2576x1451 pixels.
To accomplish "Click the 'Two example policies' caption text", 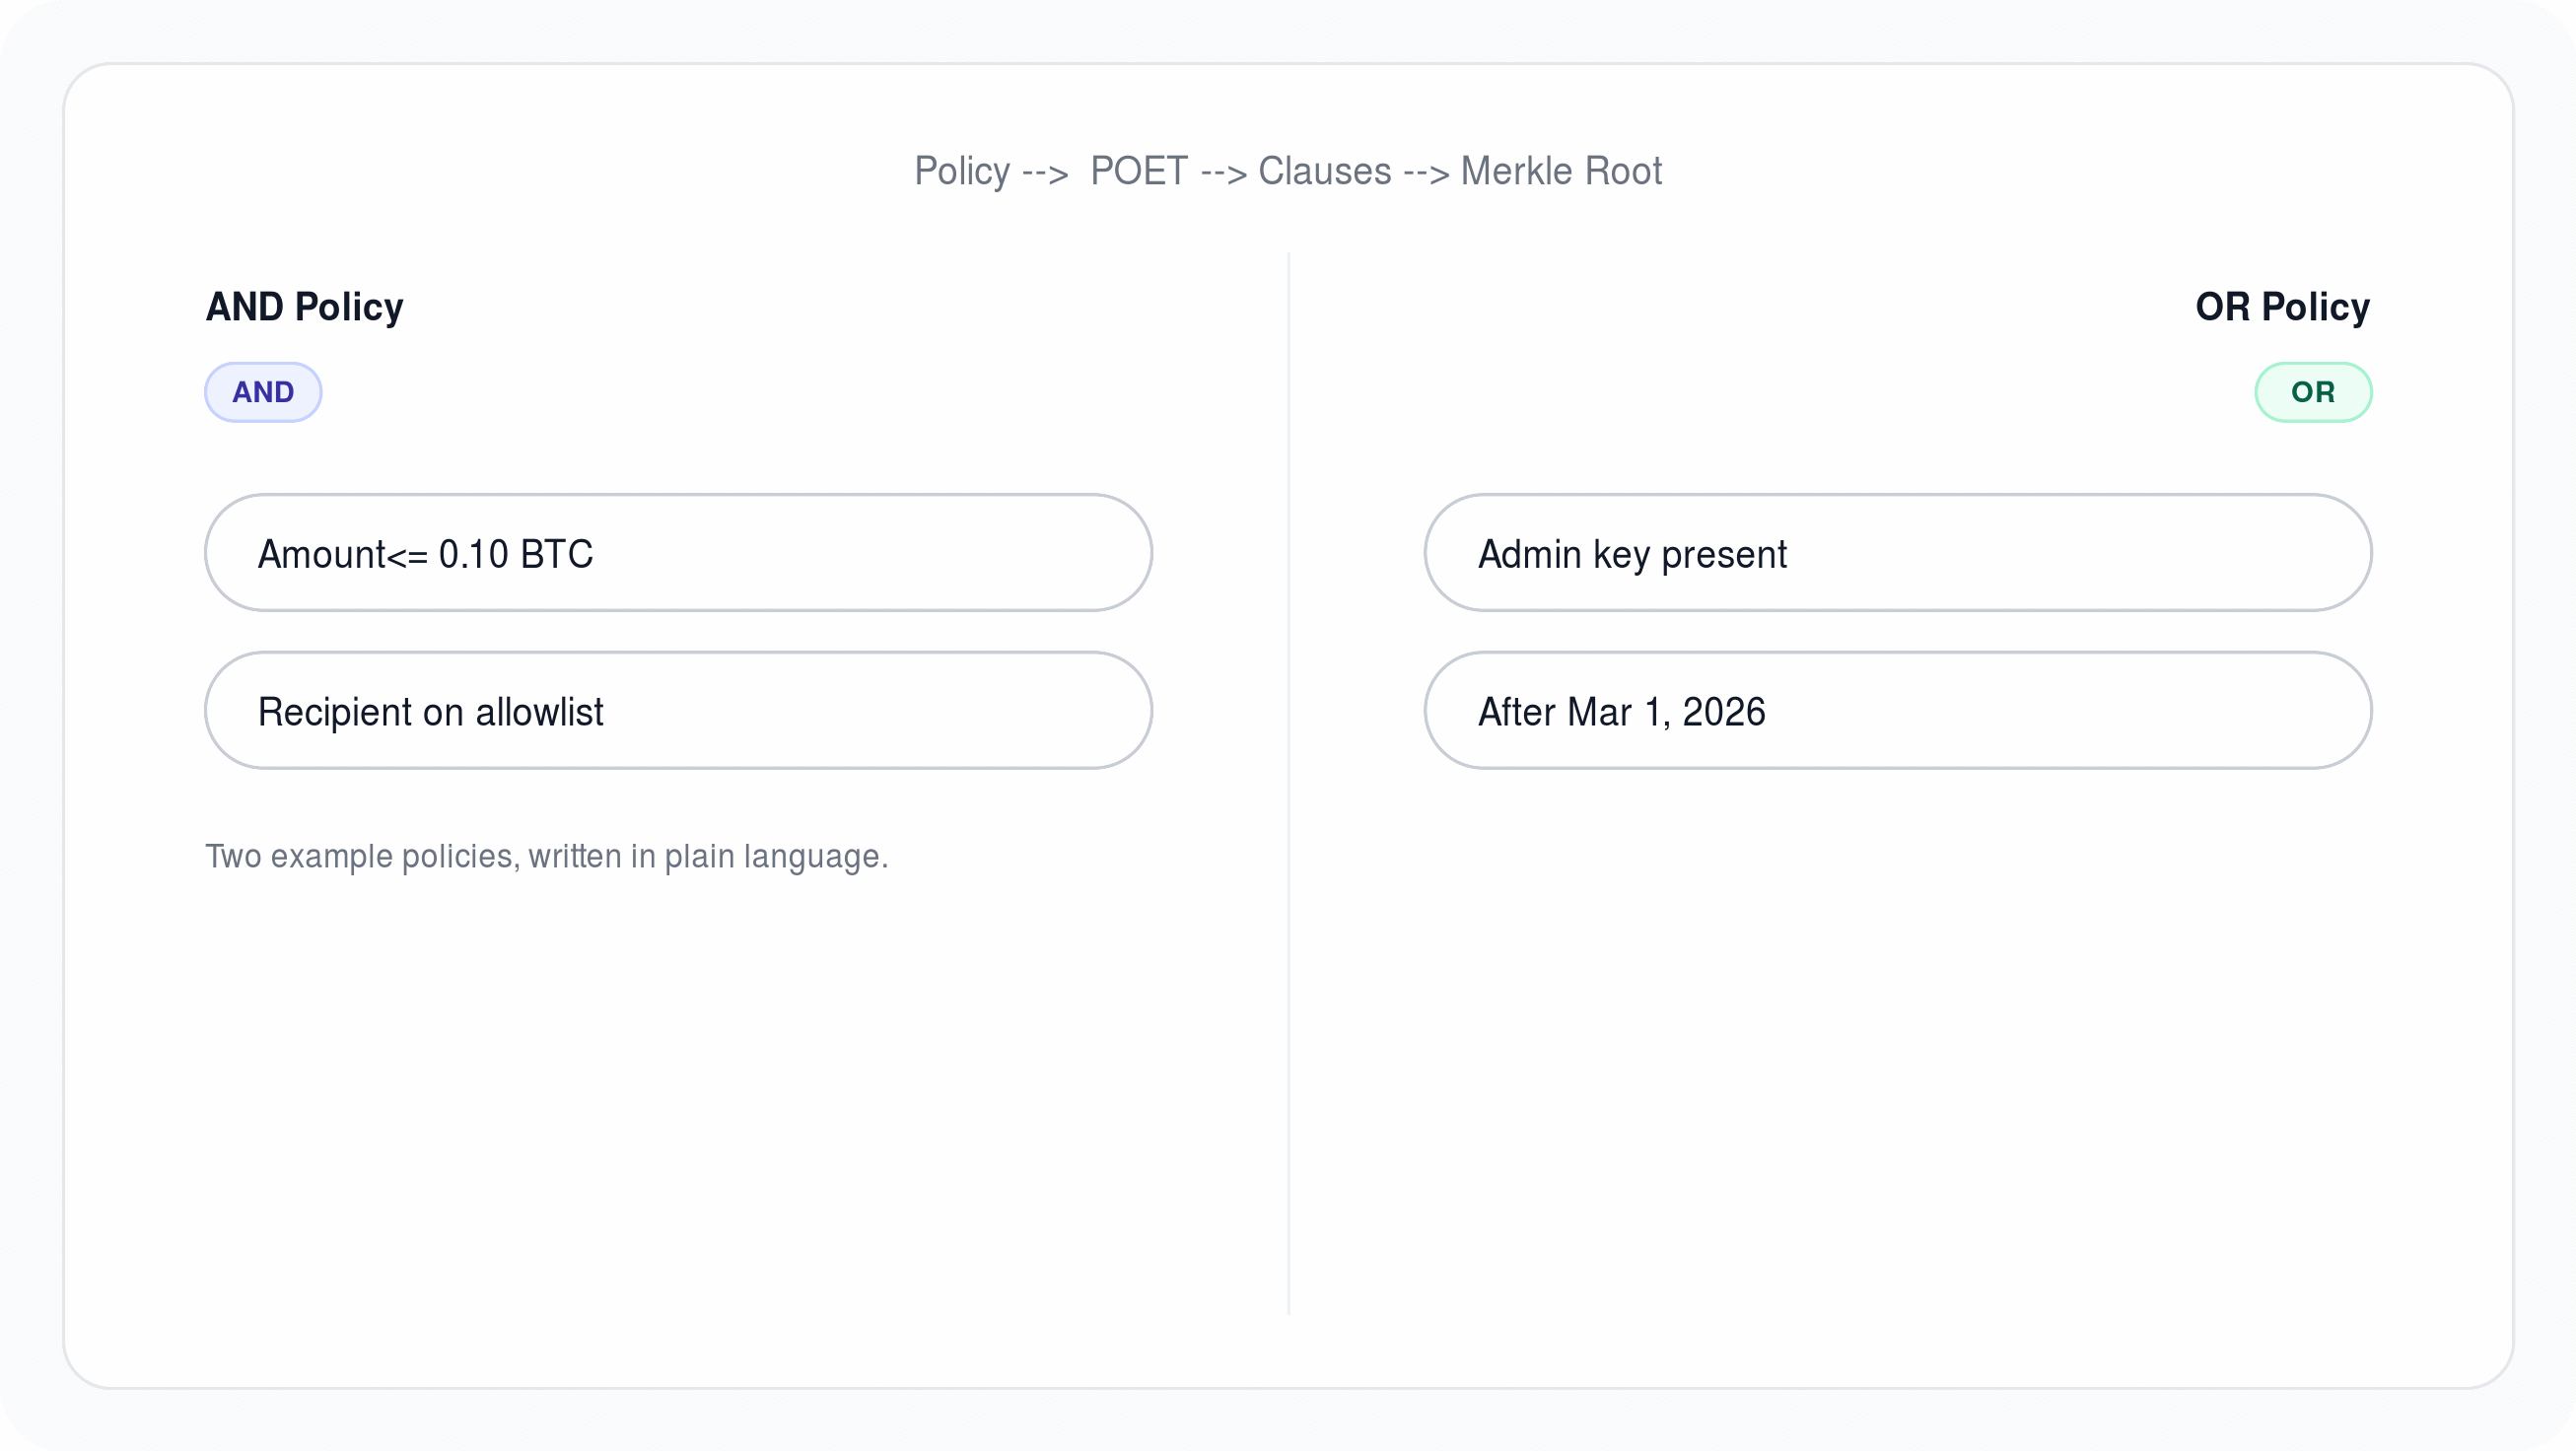I will tap(546, 856).
